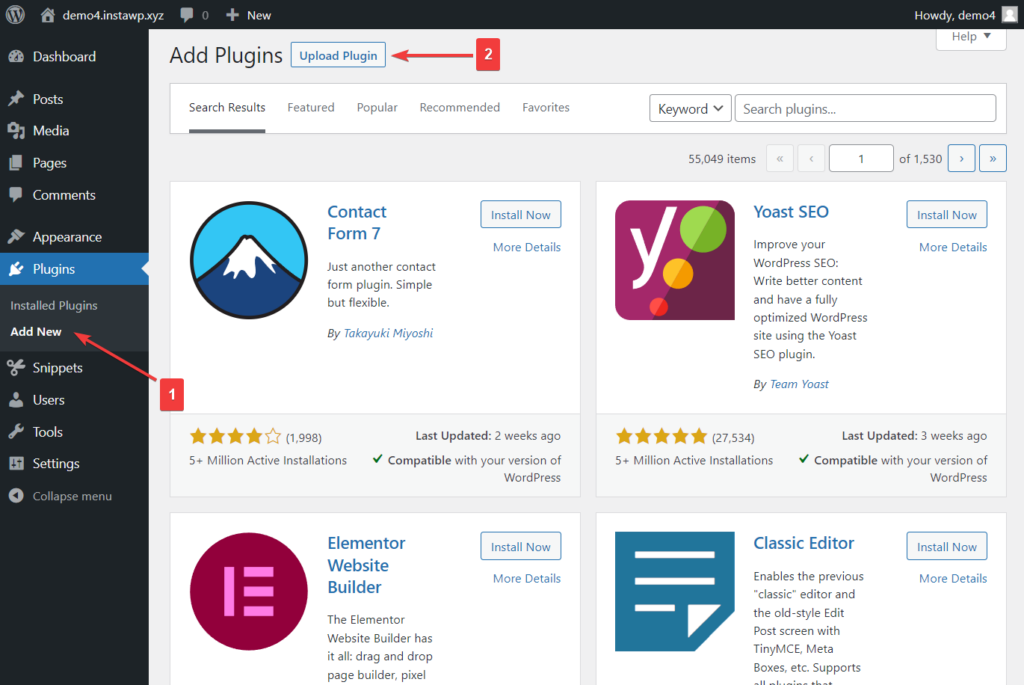Go to the next results page
This screenshot has height=685, width=1024.
(x=961, y=159)
